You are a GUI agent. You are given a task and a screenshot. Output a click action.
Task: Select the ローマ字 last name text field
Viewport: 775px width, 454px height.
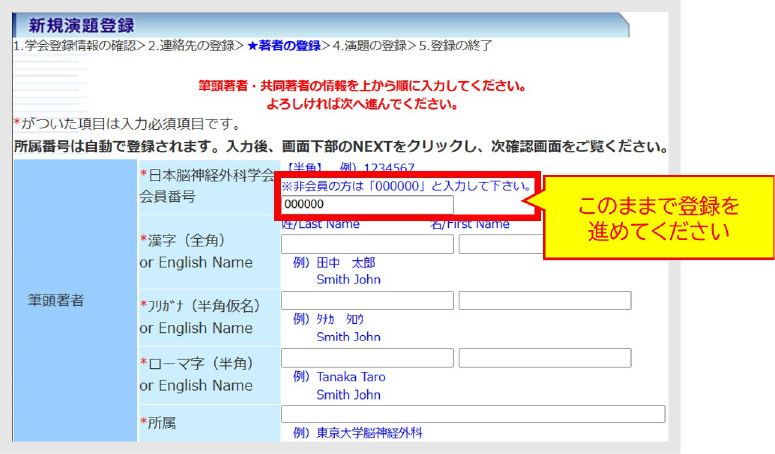coord(367,358)
